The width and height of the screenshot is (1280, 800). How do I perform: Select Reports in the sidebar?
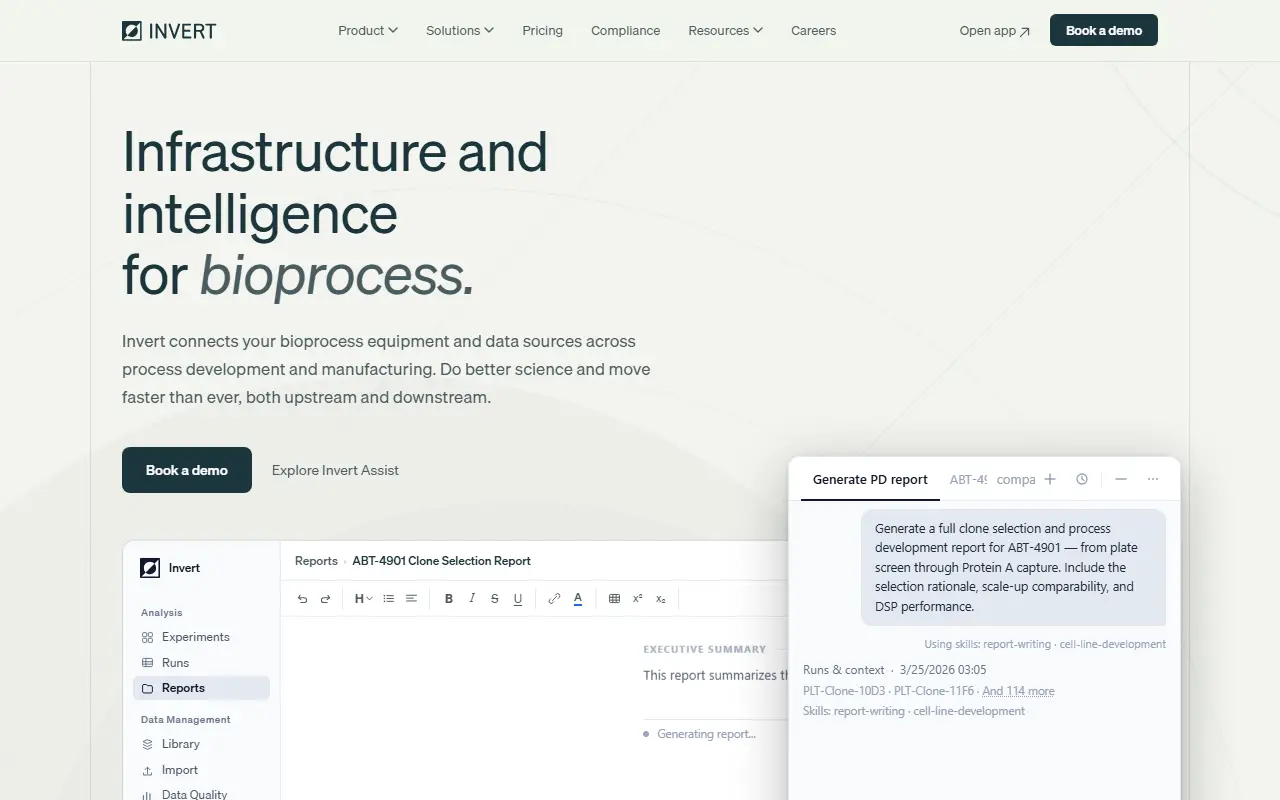(x=201, y=688)
